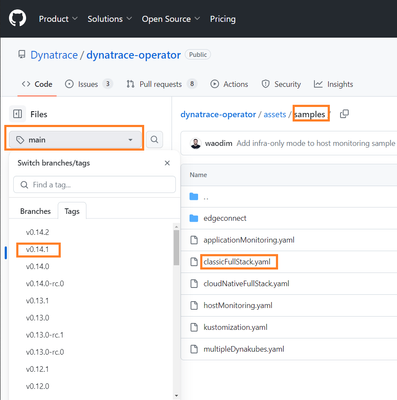Open the dynatrace-operator repository link

point(134,55)
